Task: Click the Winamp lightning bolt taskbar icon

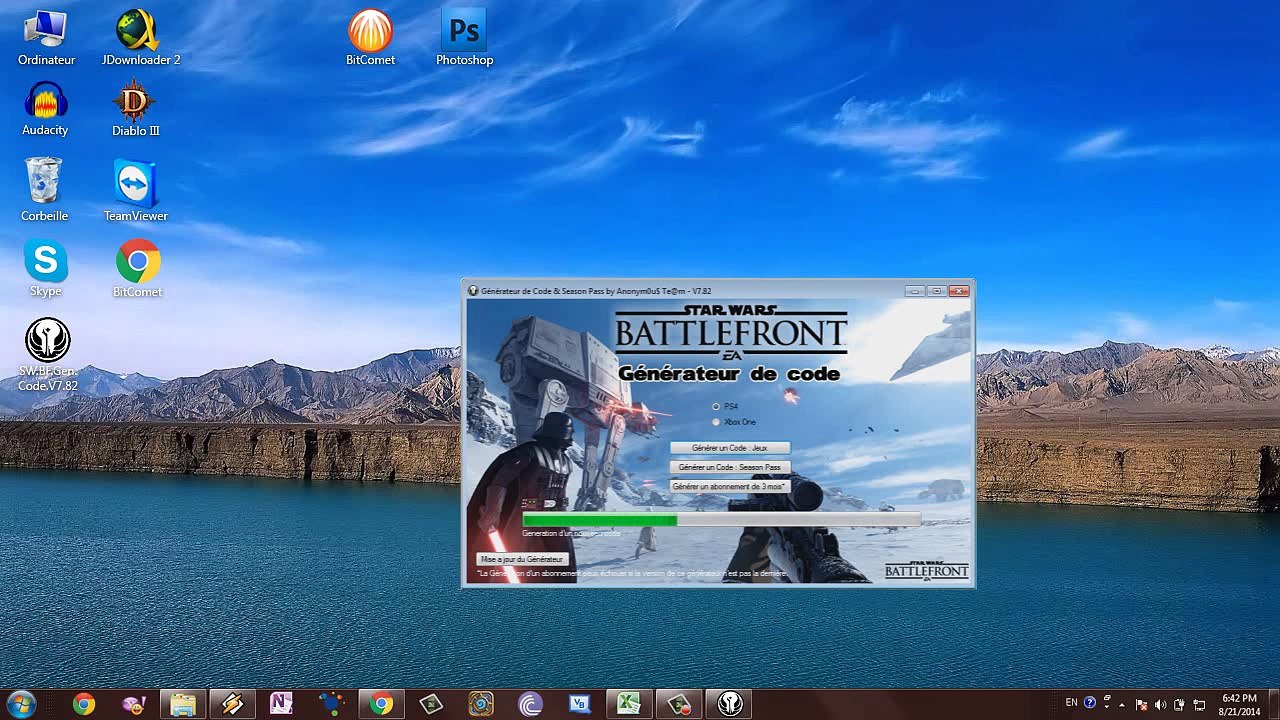Action: click(x=232, y=704)
